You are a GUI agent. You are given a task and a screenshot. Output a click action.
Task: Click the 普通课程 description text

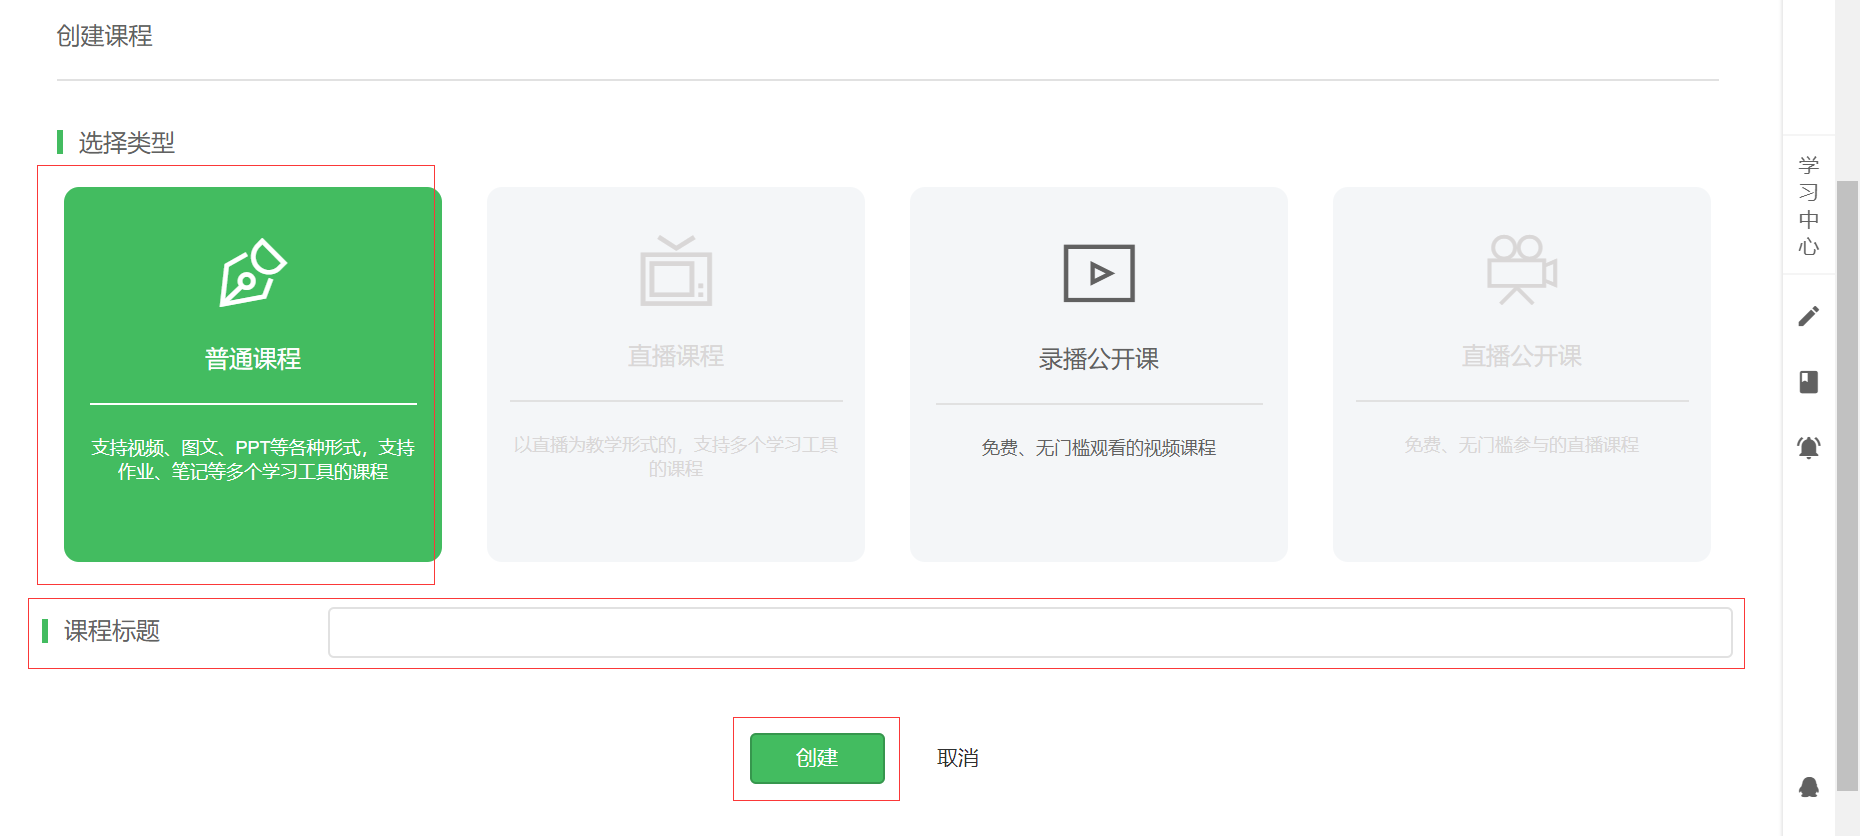253,459
